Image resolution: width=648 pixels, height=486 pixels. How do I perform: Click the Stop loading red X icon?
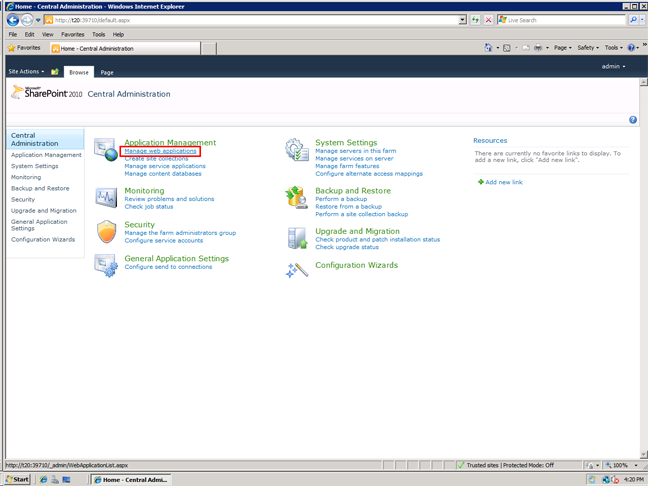(x=488, y=20)
